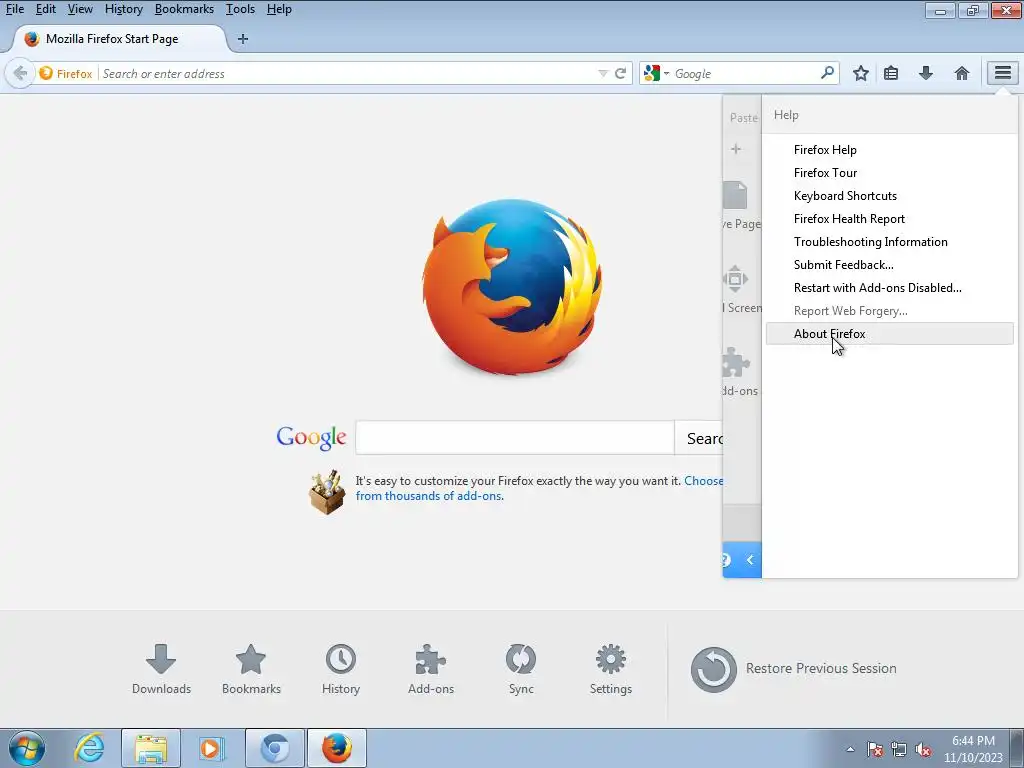This screenshot has width=1024, height=768.
Task: Select Firefox Health Report
Action: click(889, 219)
